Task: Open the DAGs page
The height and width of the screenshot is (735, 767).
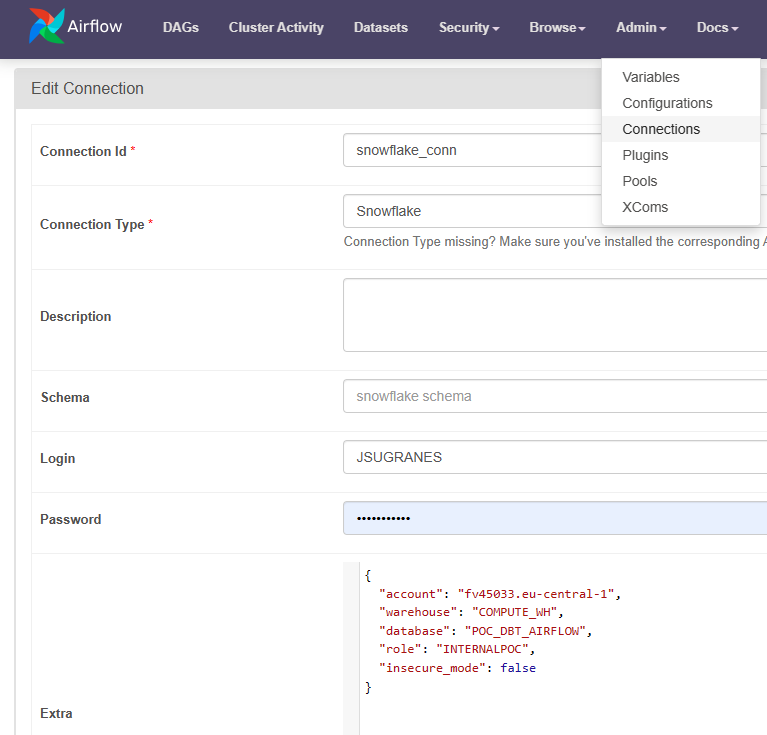Action: [180, 27]
